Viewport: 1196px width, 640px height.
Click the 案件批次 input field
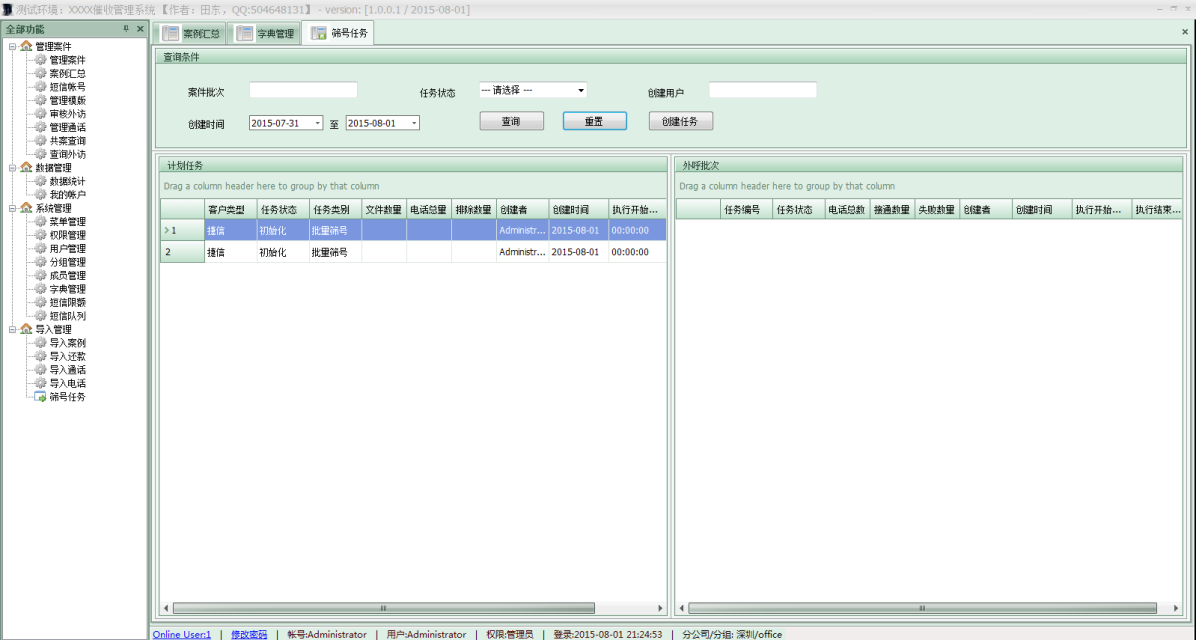coord(303,91)
